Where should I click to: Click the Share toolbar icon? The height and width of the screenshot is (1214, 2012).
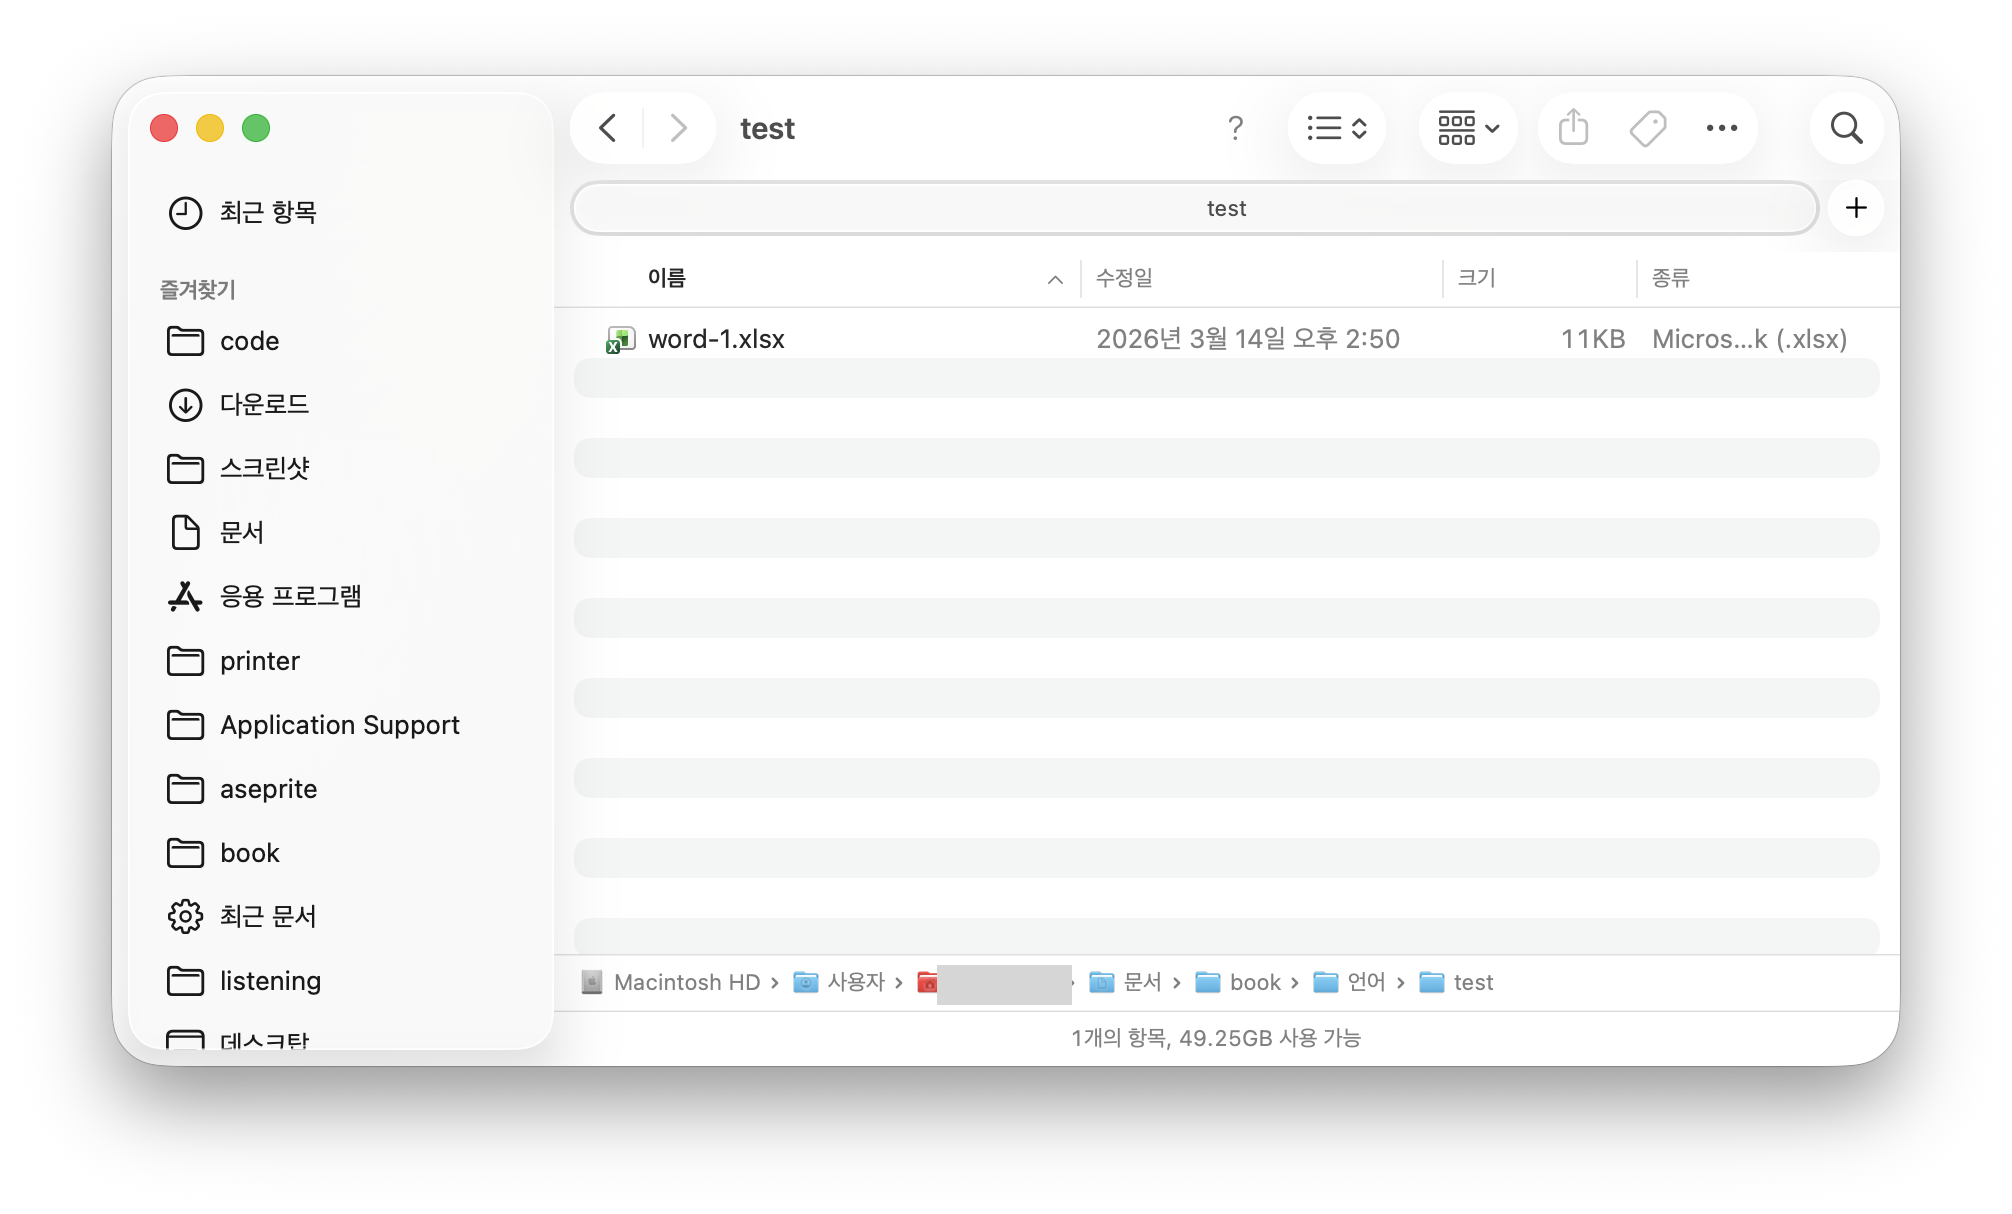pyautogui.click(x=1573, y=128)
